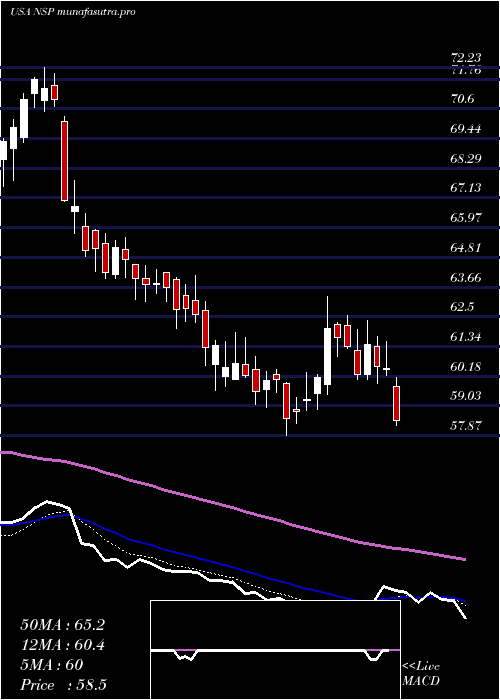This screenshot has height=700, width=500.
Task: Click the 67.13 price axis label
Action: coord(466,188)
